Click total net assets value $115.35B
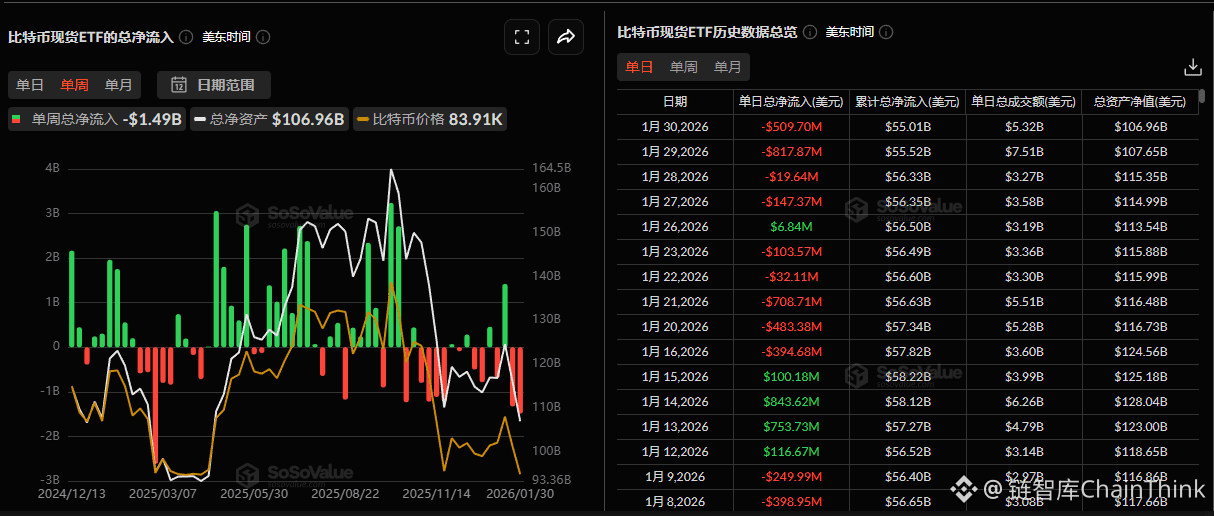The height and width of the screenshot is (516, 1214). 1140,177
